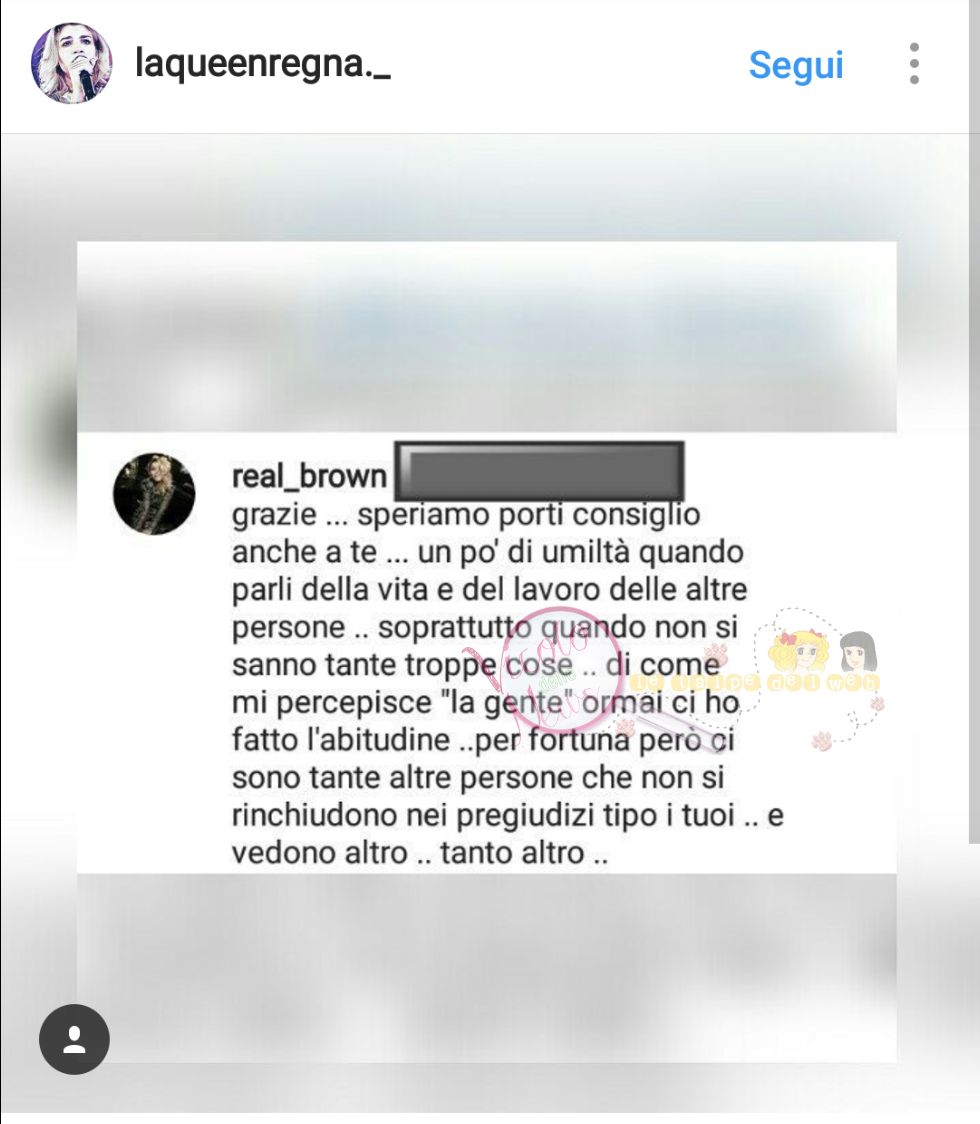Click the yellow "le bimbe del web" watermark text
Image resolution: width=980 pixels, height=1124 pixels.
pos(754,682)
